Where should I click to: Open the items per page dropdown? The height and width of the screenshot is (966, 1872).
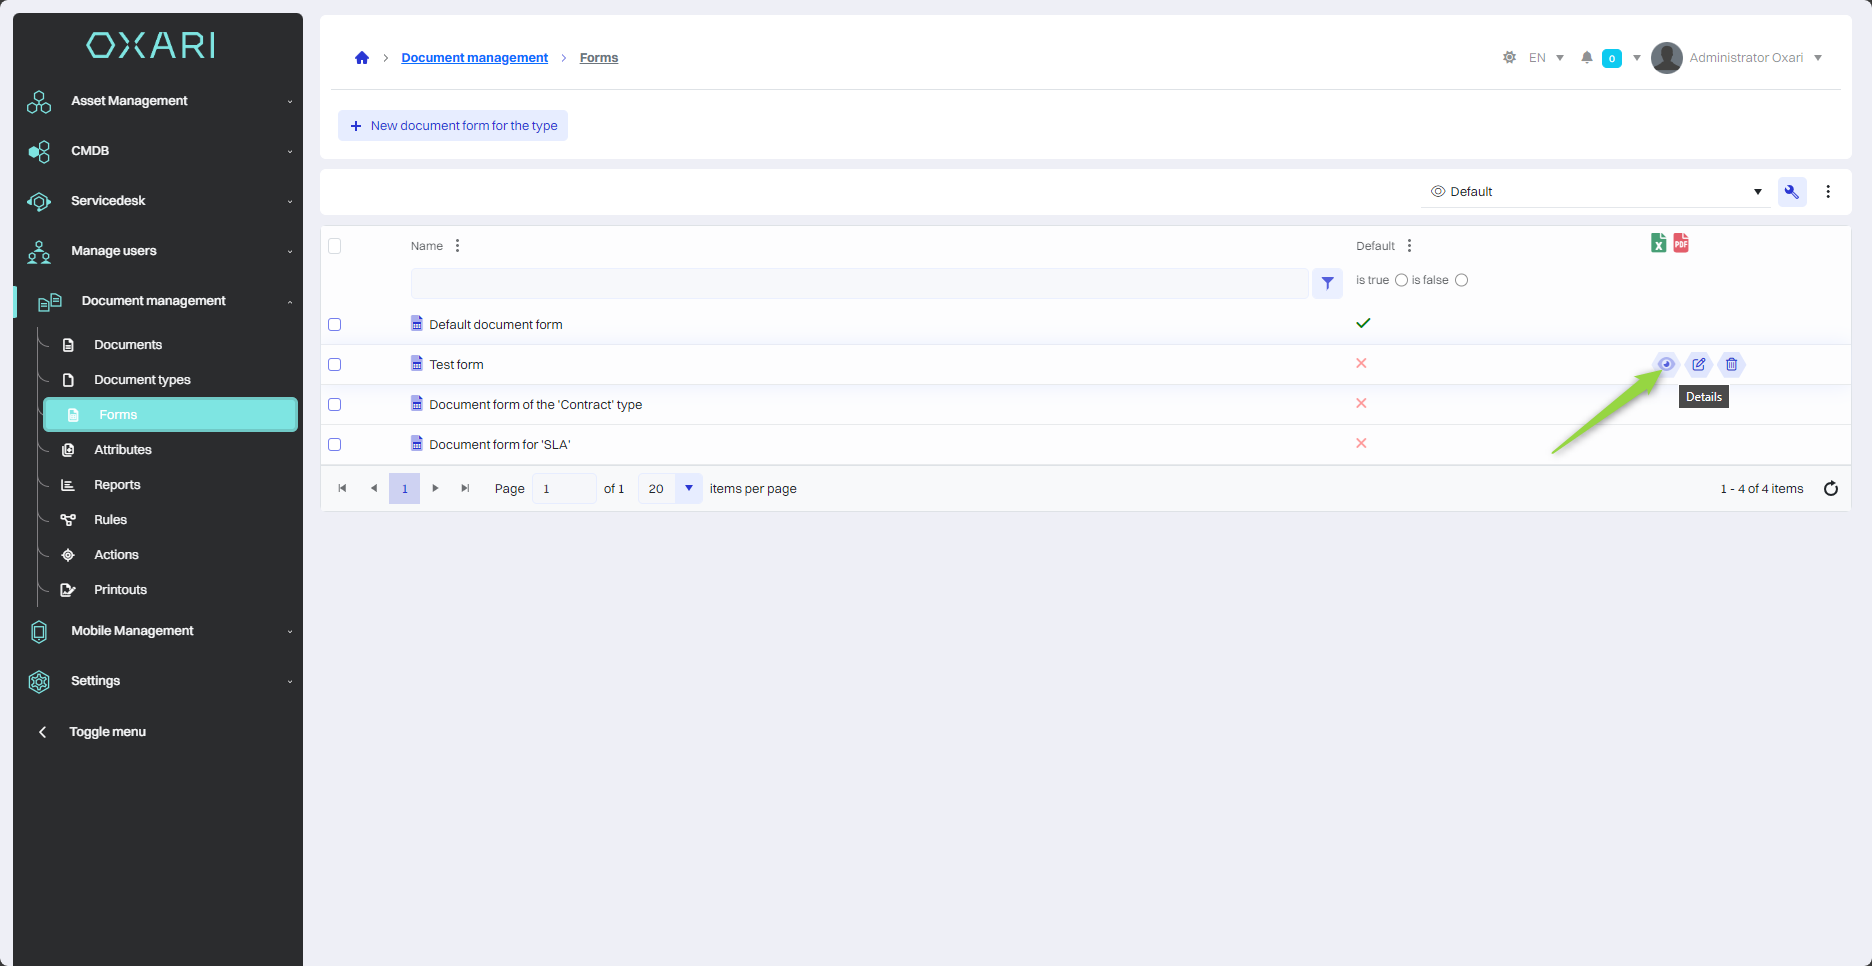click(x=689, y=489)
